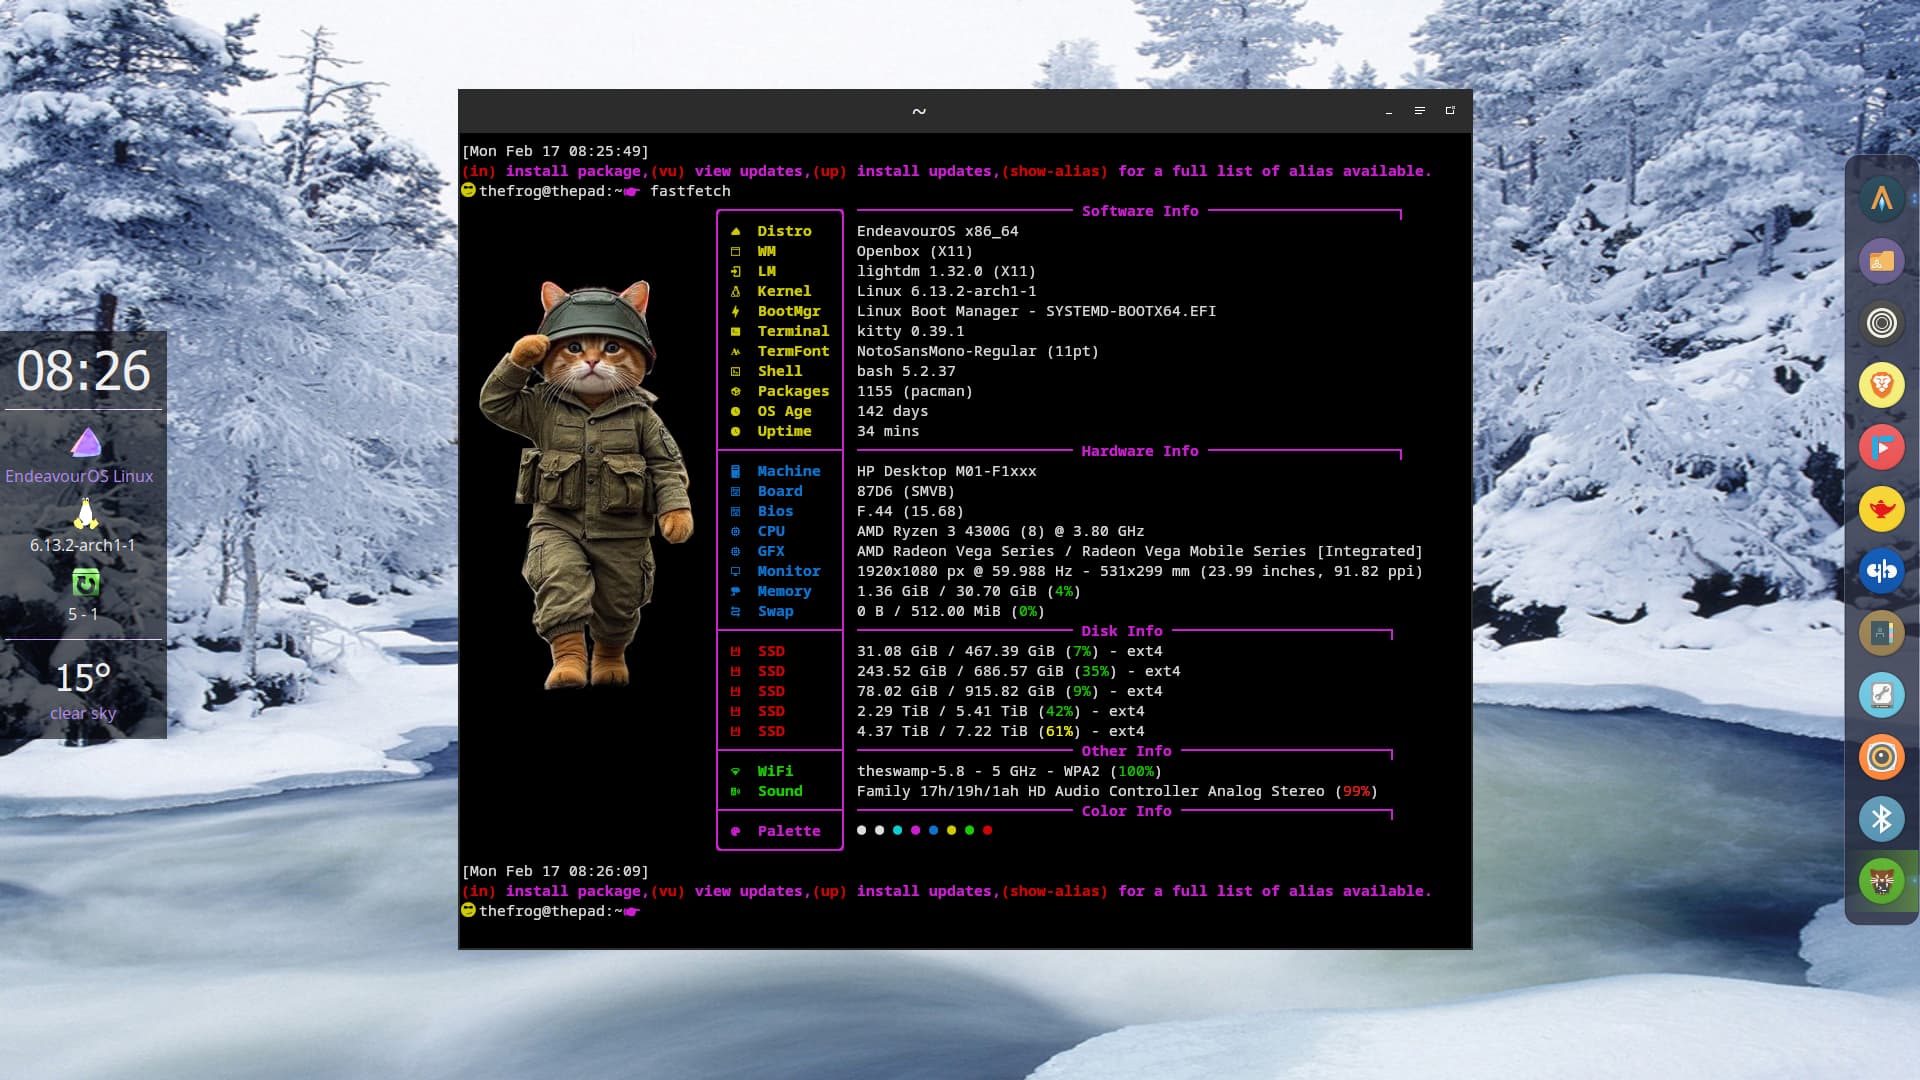Click 'HP Desktop M01-F1xxx' machine text
Image resolution: width=1920 pixels, height=1080 pixels.
point(946,471)
